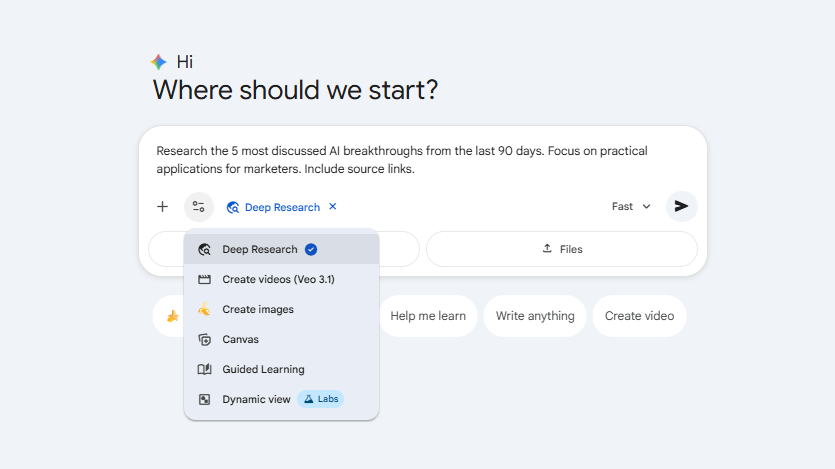Click the plus add-attachment icon
This screenshot has height=469, width=835.
[162, 207]
